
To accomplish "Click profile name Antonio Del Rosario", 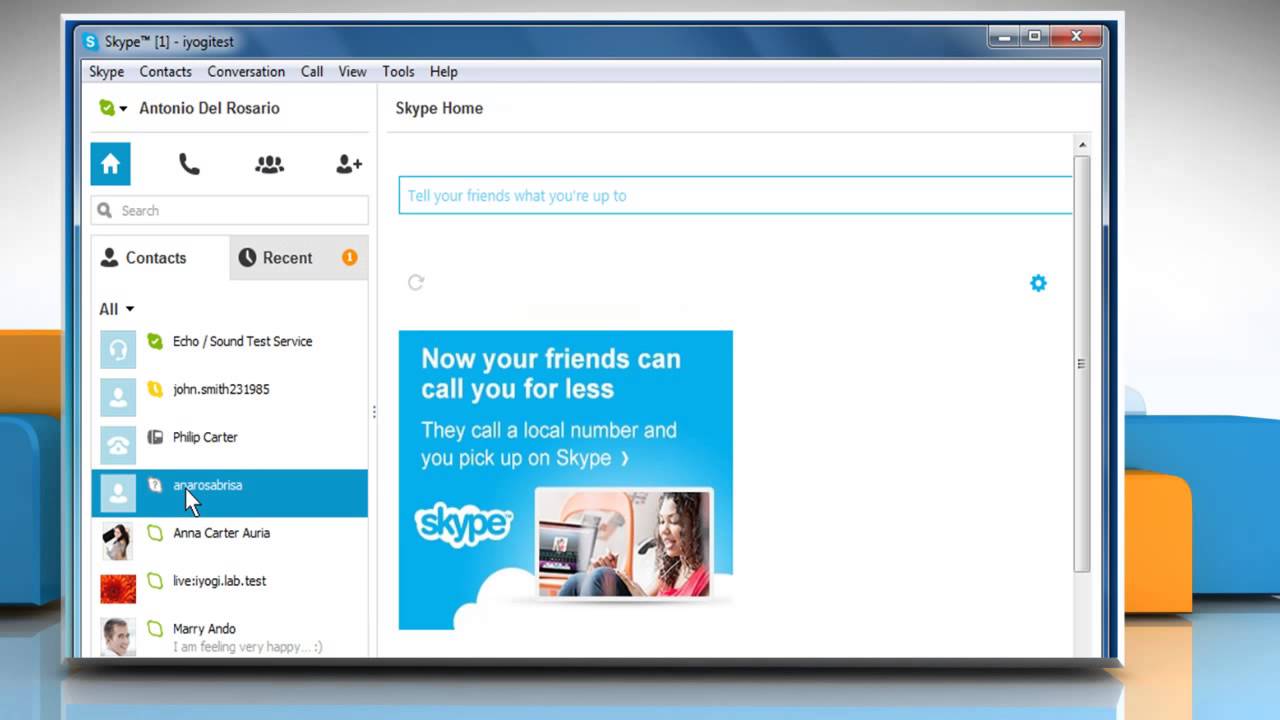I will [x=209, y=108].
